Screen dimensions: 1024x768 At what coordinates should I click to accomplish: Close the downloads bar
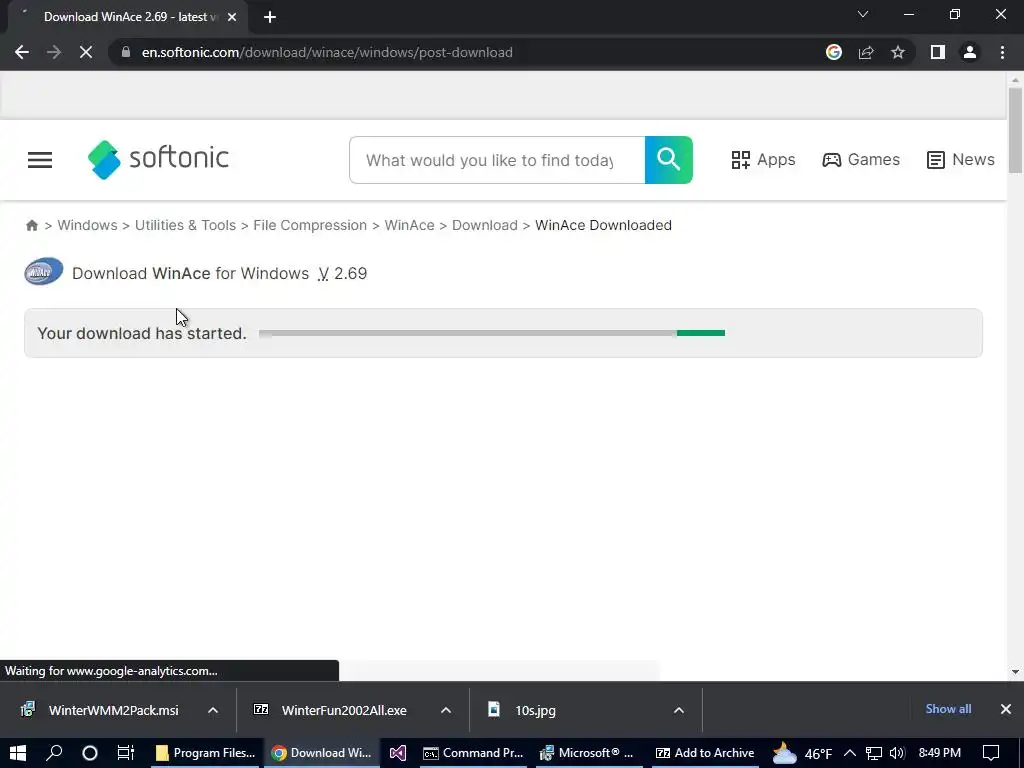point(1006,709)
